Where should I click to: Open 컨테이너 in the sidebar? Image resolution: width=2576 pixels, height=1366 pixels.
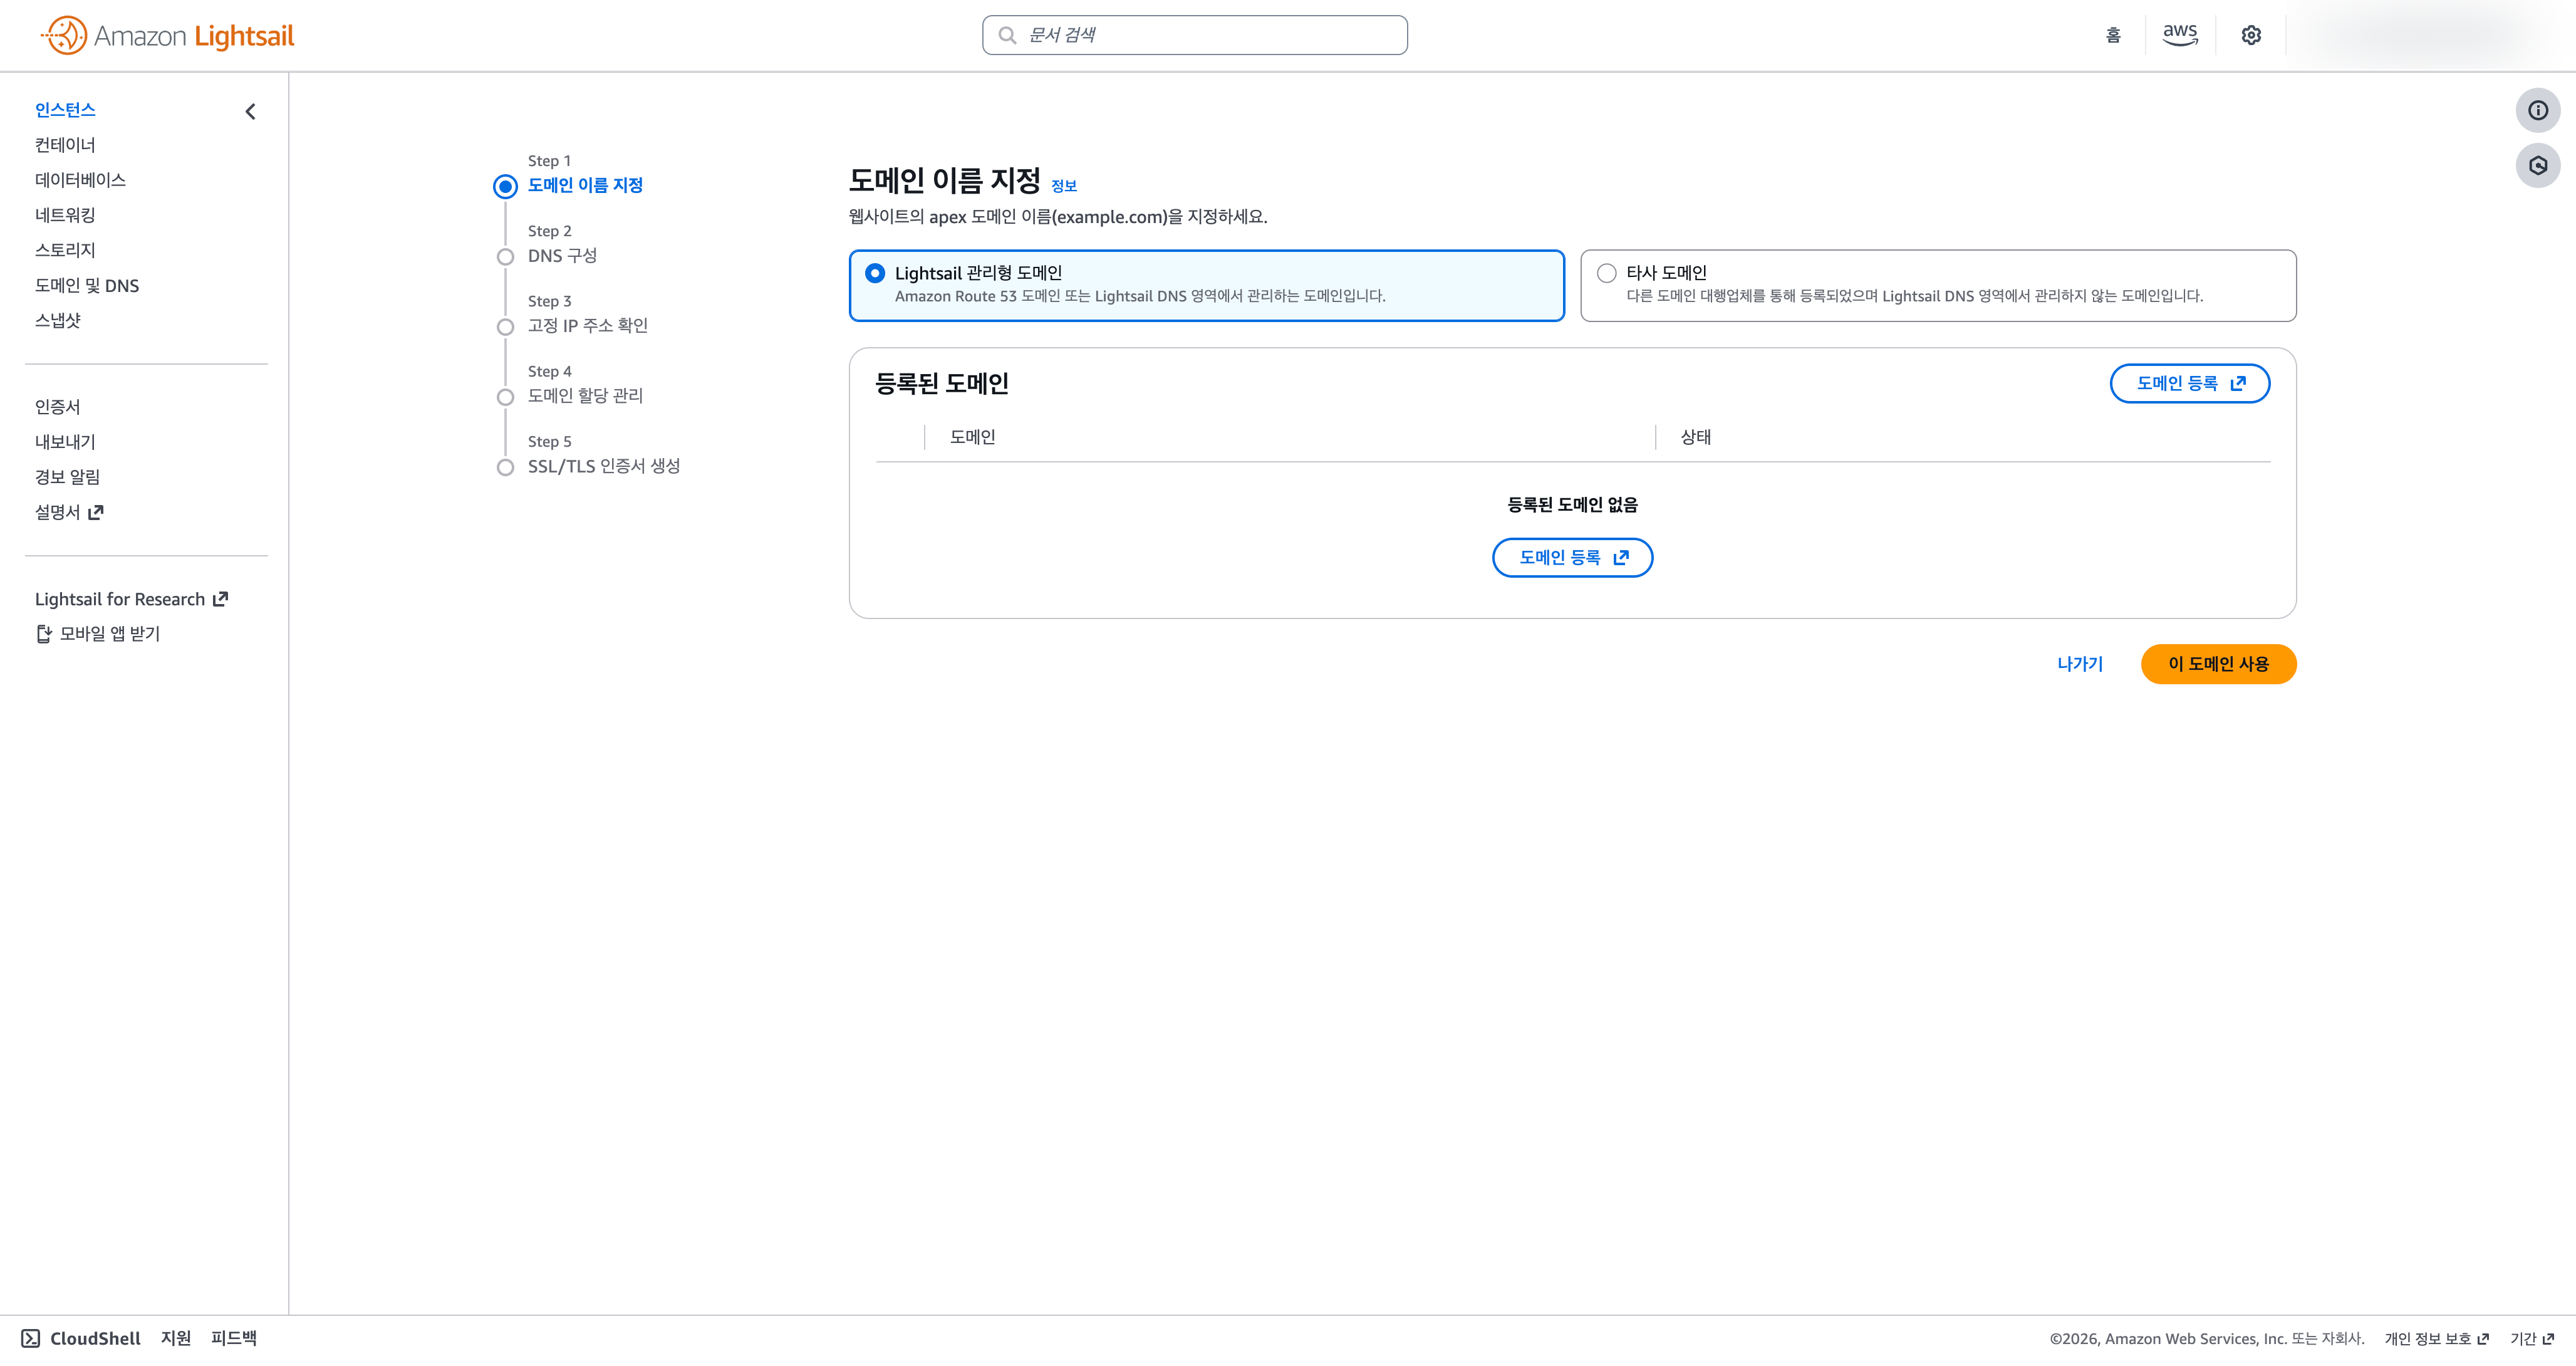click(x=65, y=145)
